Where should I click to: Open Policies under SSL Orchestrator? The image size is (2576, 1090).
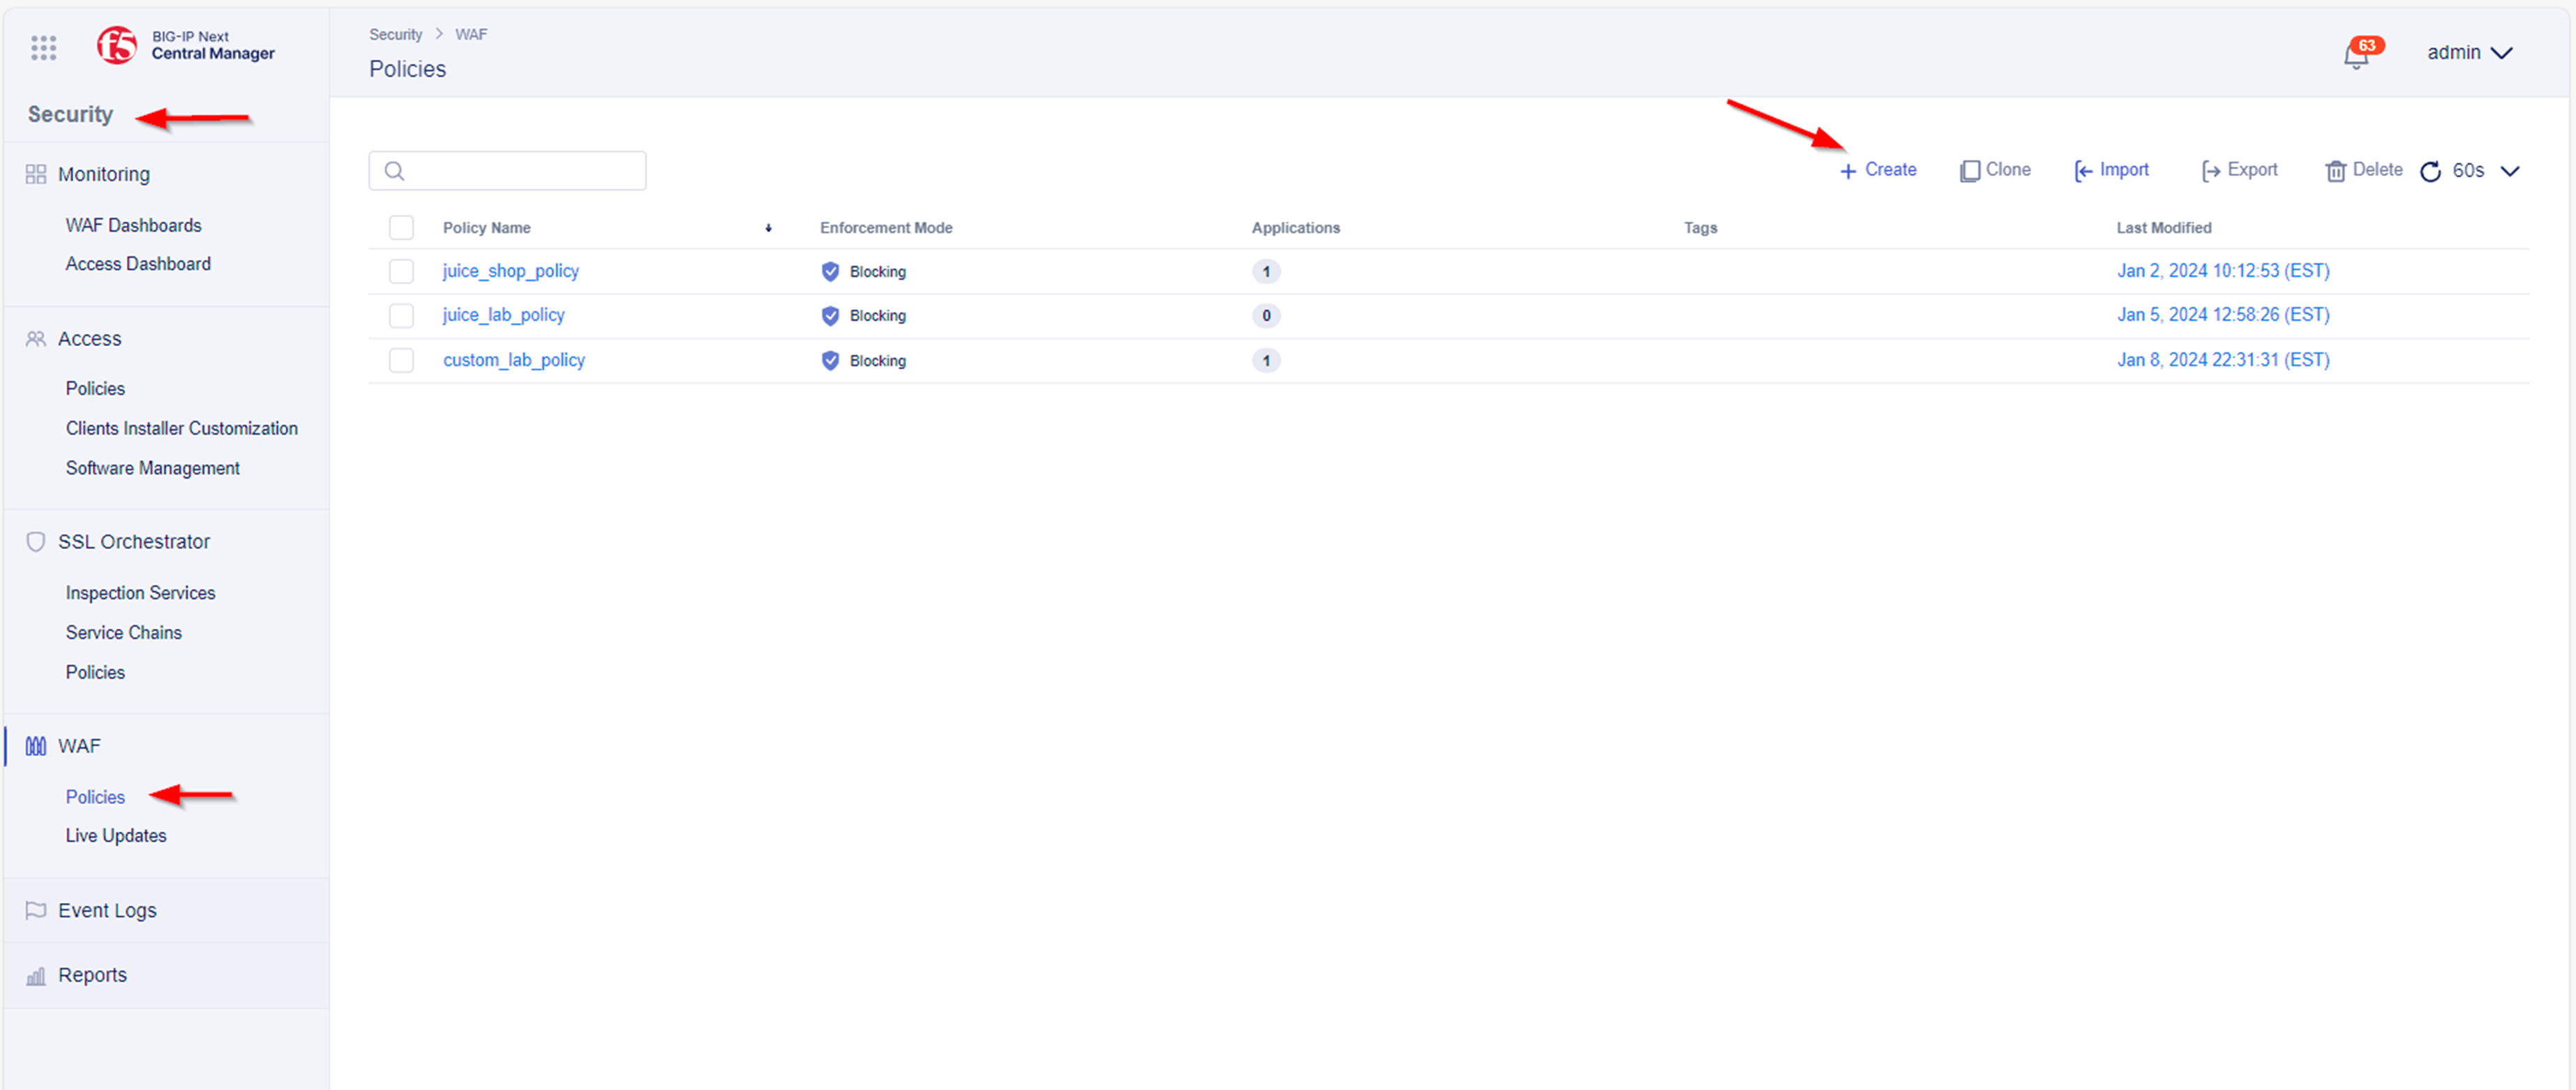(x=95, y=673)
